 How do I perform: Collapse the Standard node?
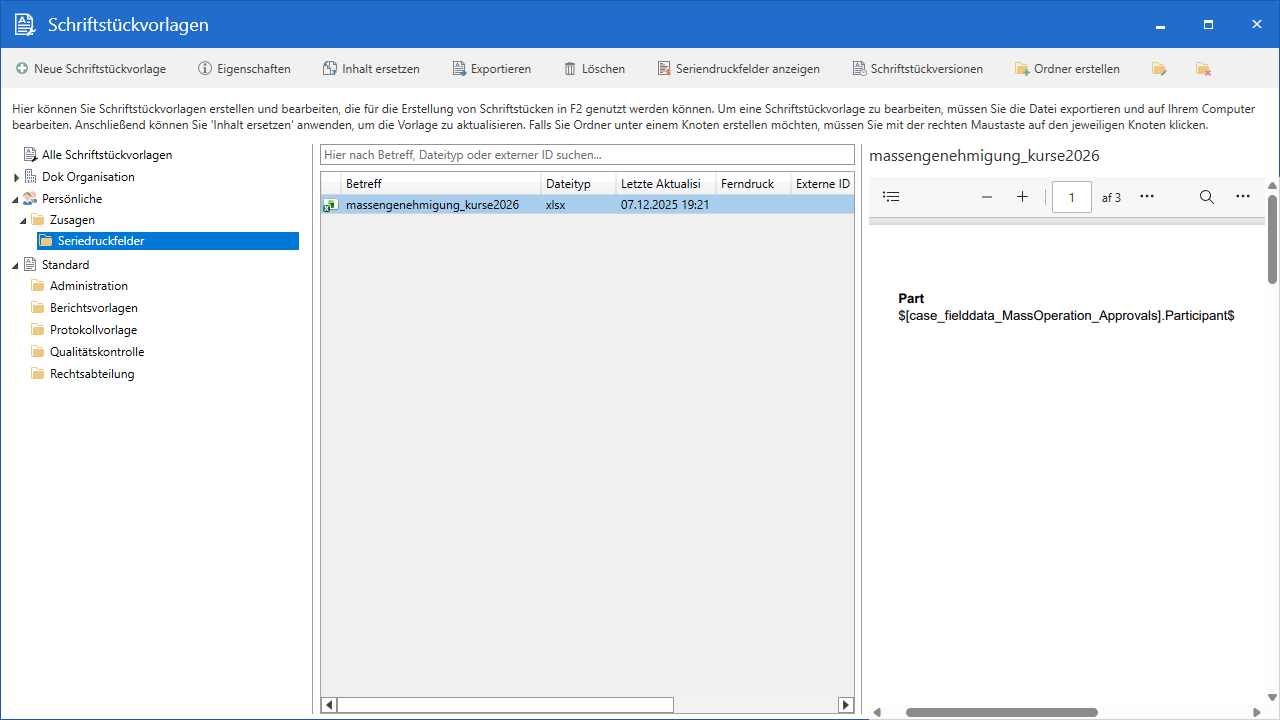point(13,264)
